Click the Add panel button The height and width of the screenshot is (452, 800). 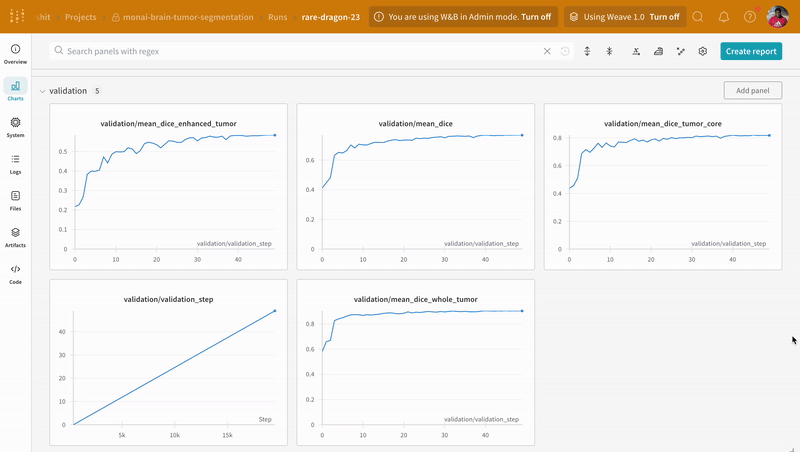tap(752, 91)
